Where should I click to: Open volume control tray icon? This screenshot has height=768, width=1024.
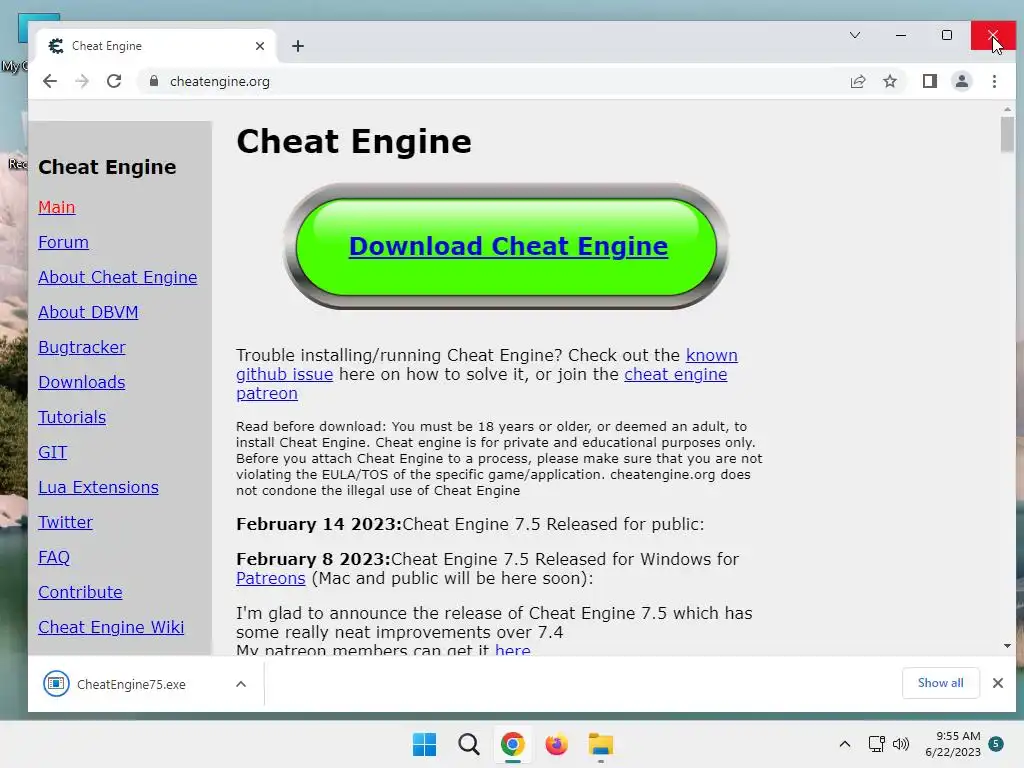pos(901,744)
